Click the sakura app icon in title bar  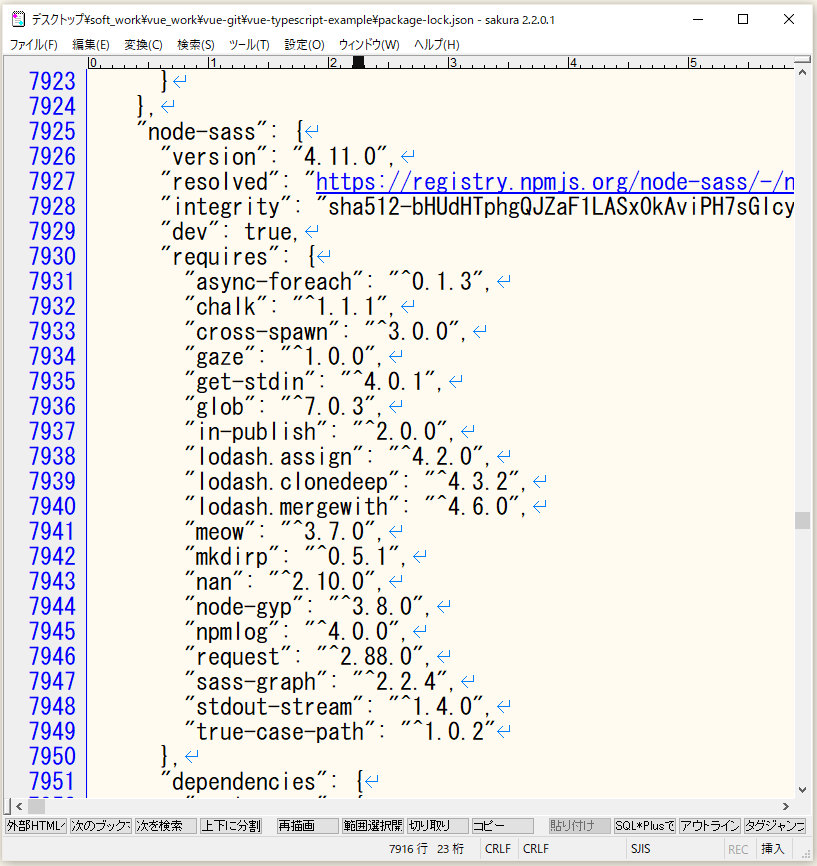18,19
